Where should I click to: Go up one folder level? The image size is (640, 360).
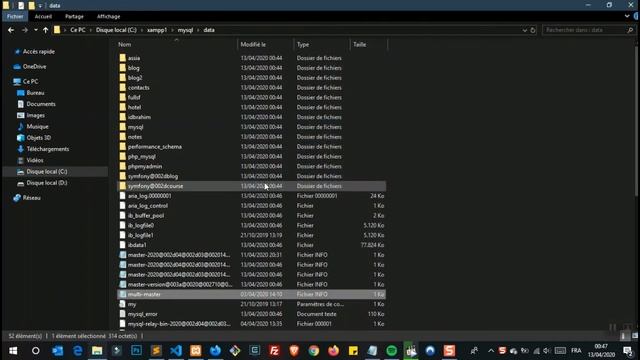pyautogui.click(x=45, y=30)
